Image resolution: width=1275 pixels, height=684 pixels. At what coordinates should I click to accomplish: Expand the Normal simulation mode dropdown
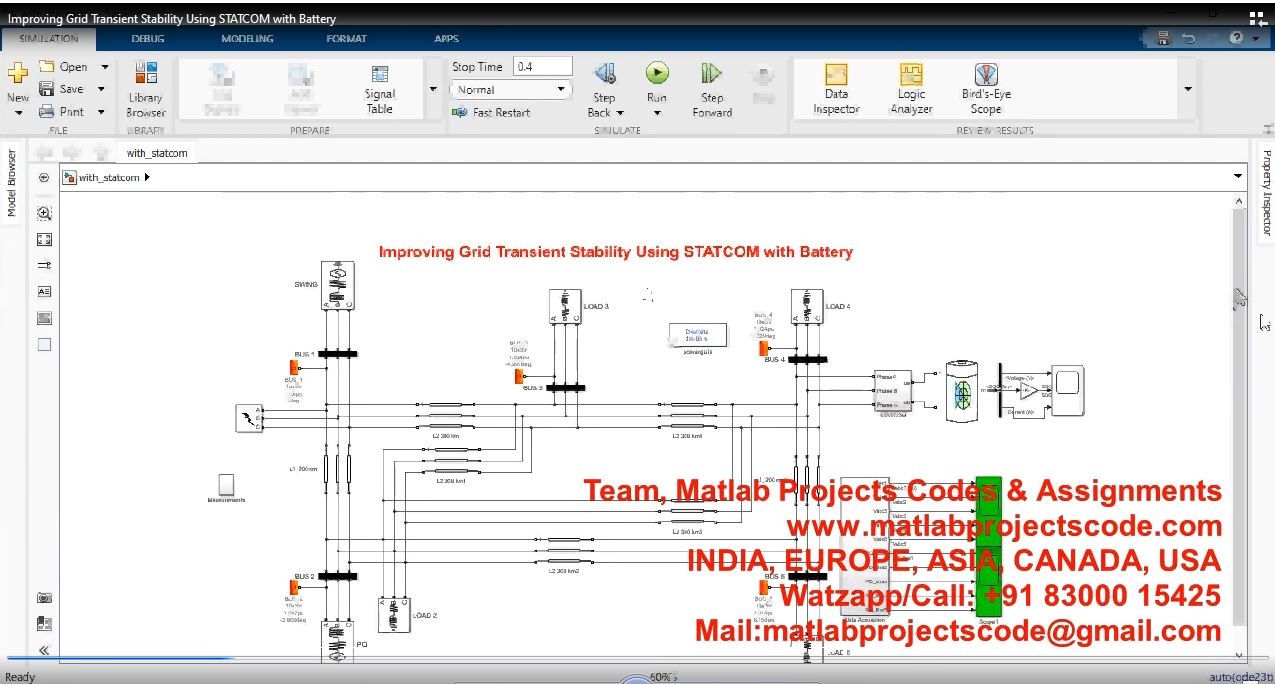tap(510, 90)
